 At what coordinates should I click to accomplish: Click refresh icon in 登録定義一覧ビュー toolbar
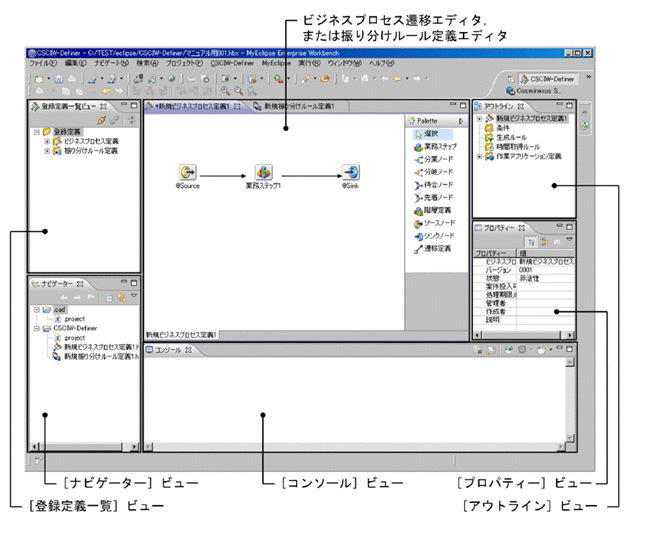(132, 120)
